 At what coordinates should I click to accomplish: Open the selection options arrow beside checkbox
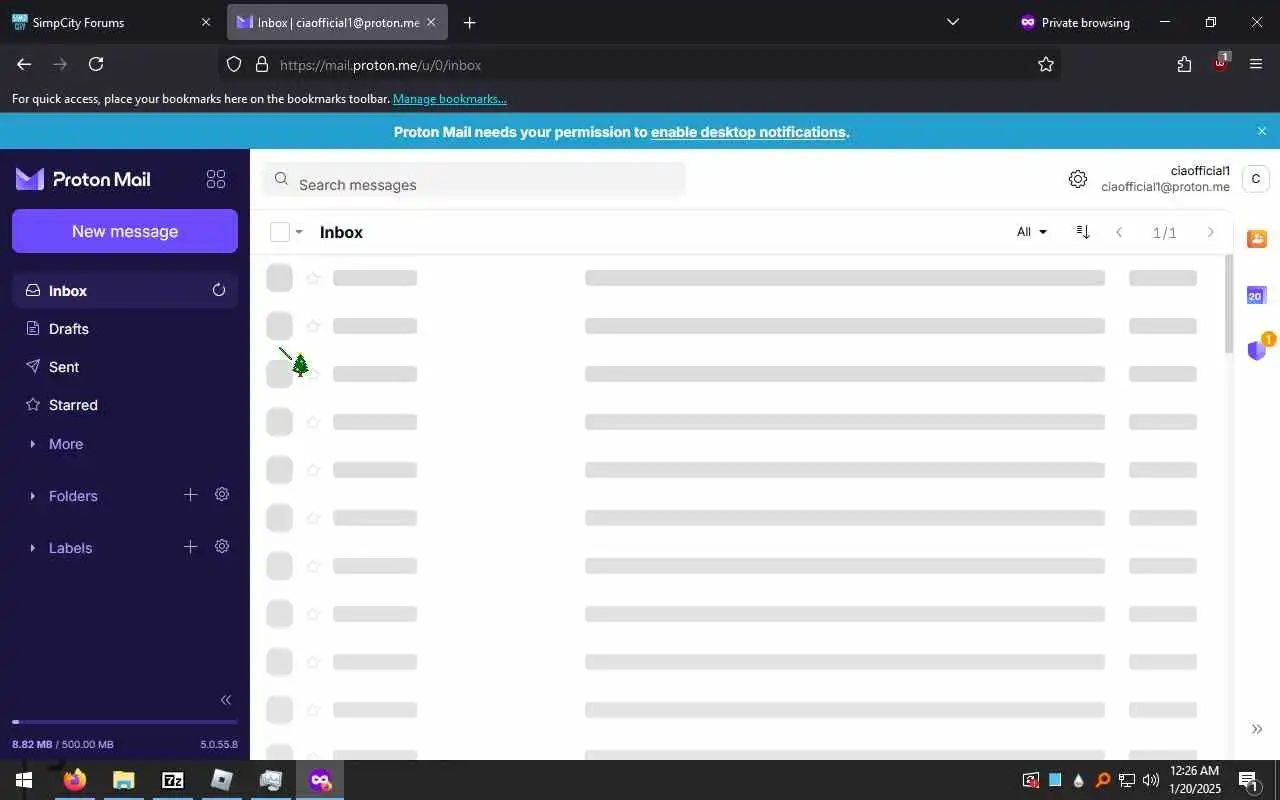pos(298,232)
